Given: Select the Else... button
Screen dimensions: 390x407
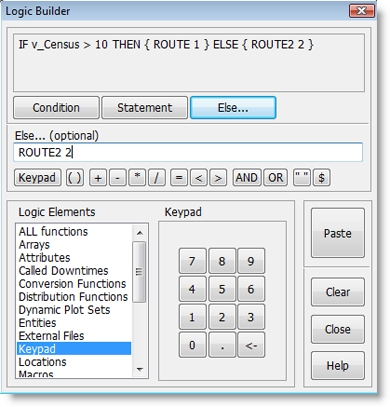Looking at the screenshot, I should tap(233, 108).
